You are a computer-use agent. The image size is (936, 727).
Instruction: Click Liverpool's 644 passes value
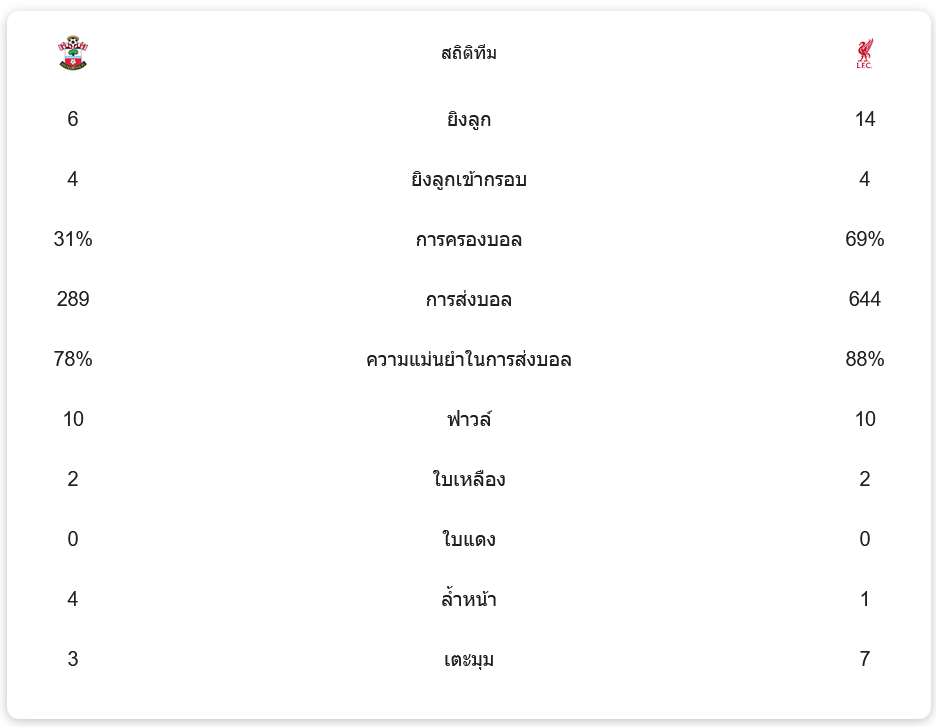[865, 299]
